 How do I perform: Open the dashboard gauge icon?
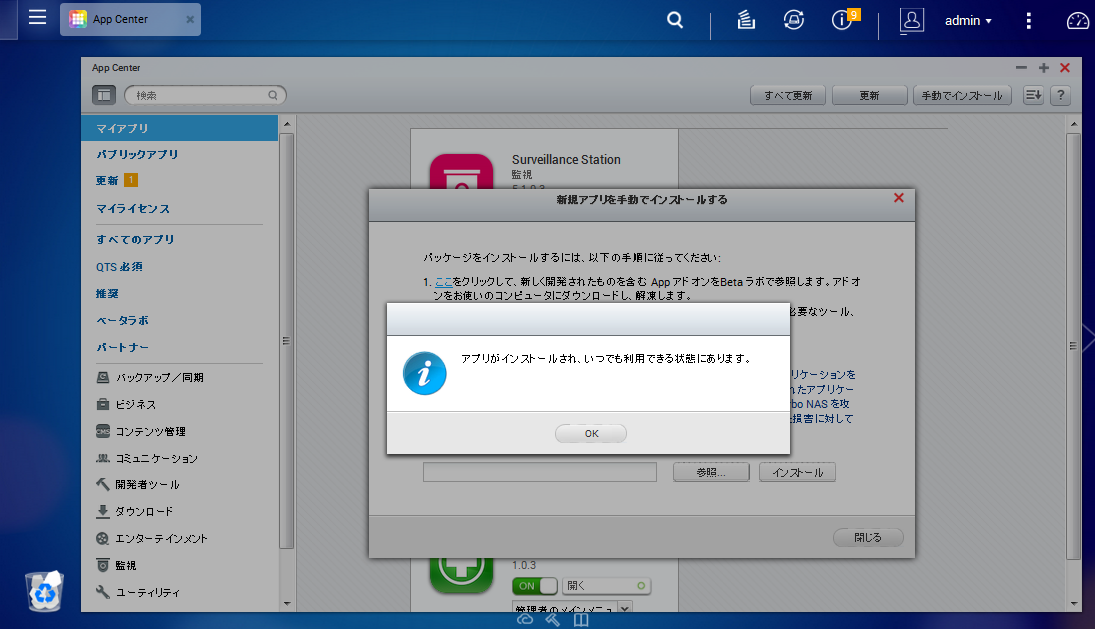1077,20
